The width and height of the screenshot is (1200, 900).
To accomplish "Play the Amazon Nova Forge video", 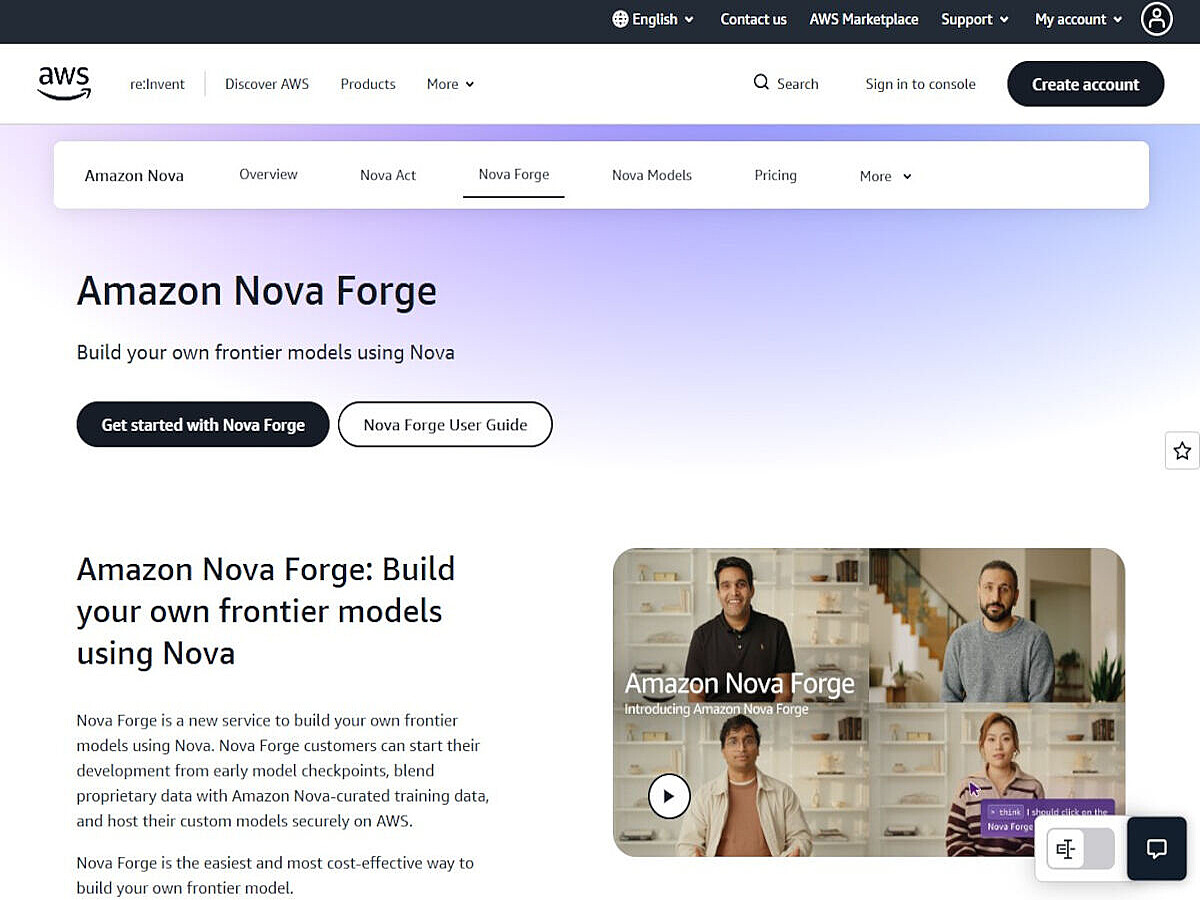I will (x=669, y=796).
